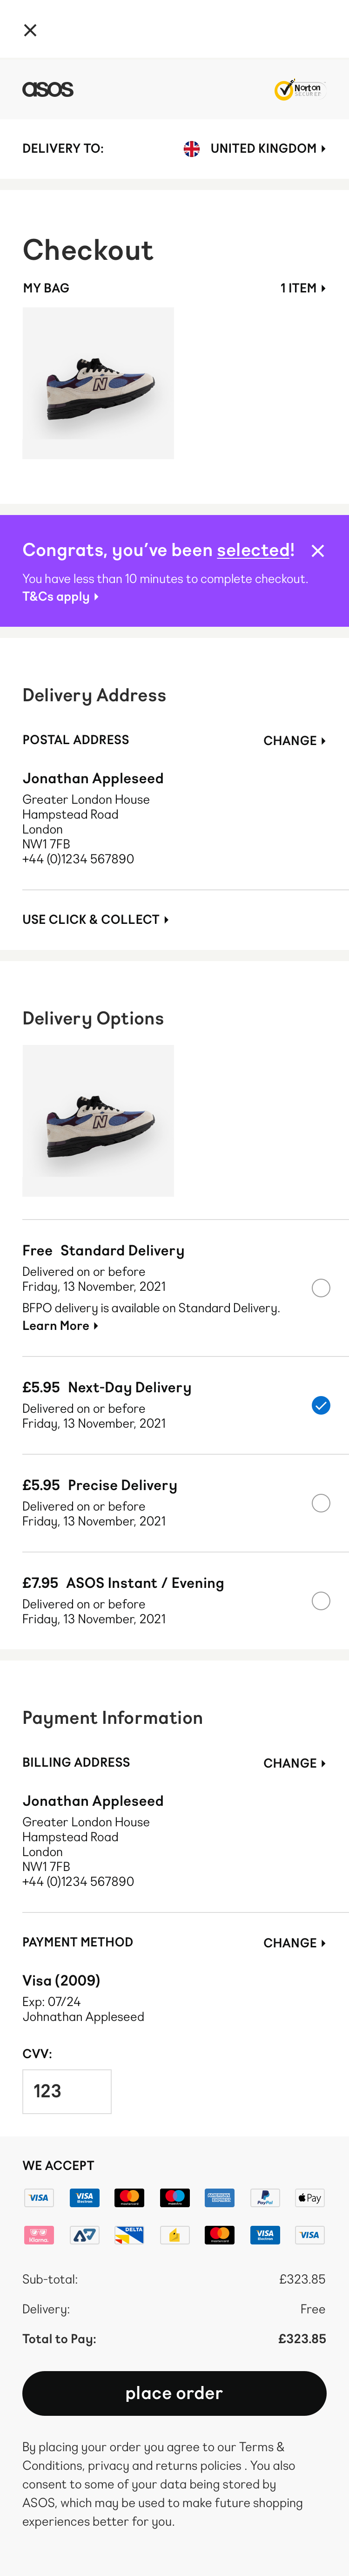
Task: Click into the CVV input field
Action: click(x=67, y=2091)
